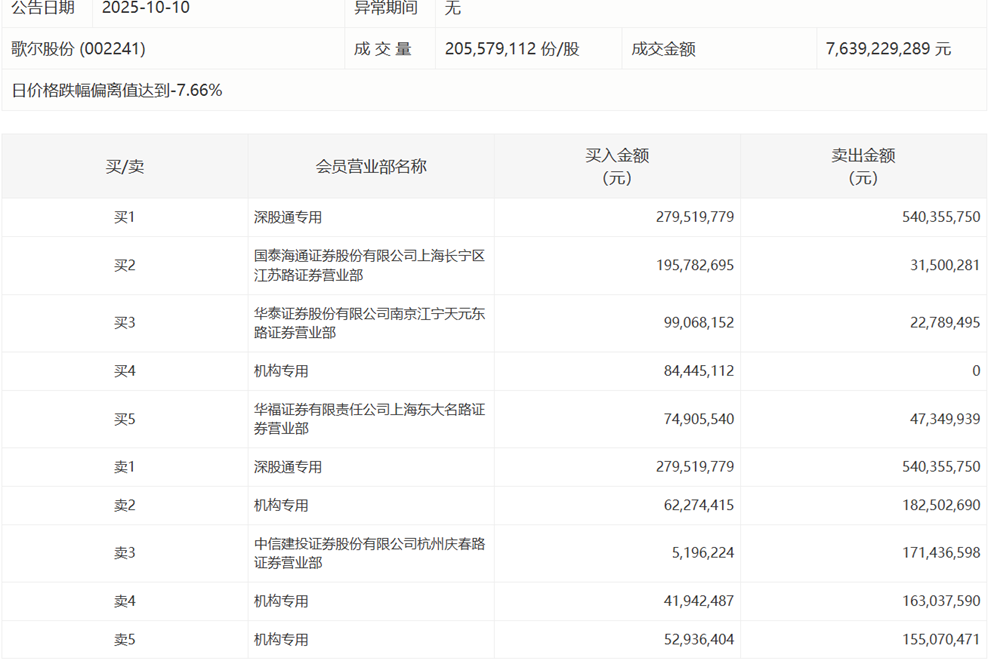The width and height of the screenshot is (1000, 664).
Task: Select the sell amount 0 in 买4 row
Action: coord(975,371)
